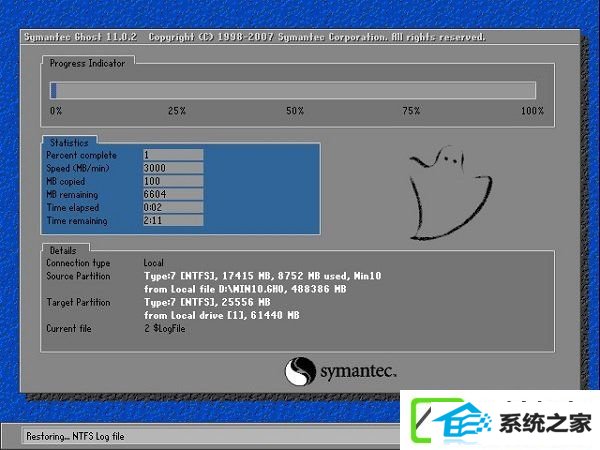Click the "Speed (MB/min)" label
This screenshot has height=450, width=600.
tap(78, 168)
